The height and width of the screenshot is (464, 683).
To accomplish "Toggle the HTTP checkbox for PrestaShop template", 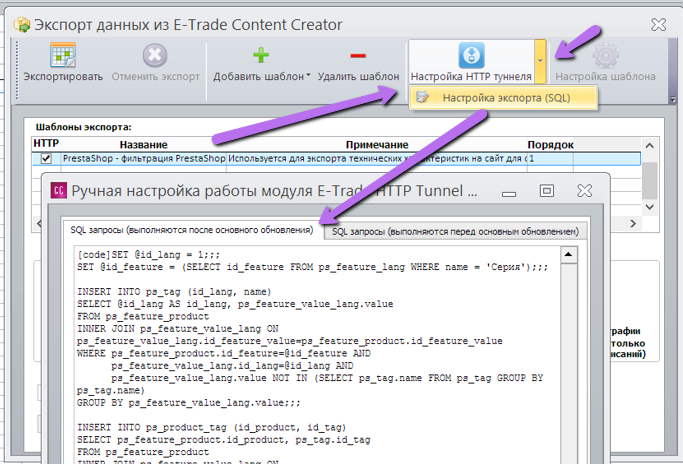I will coord(46,159).
